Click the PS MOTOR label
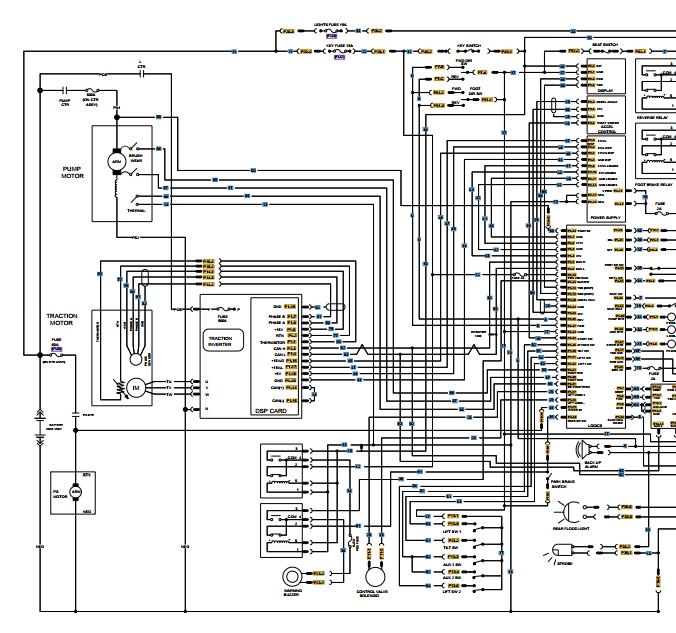Viewport: 676px width, 633px height. point(60,494)
